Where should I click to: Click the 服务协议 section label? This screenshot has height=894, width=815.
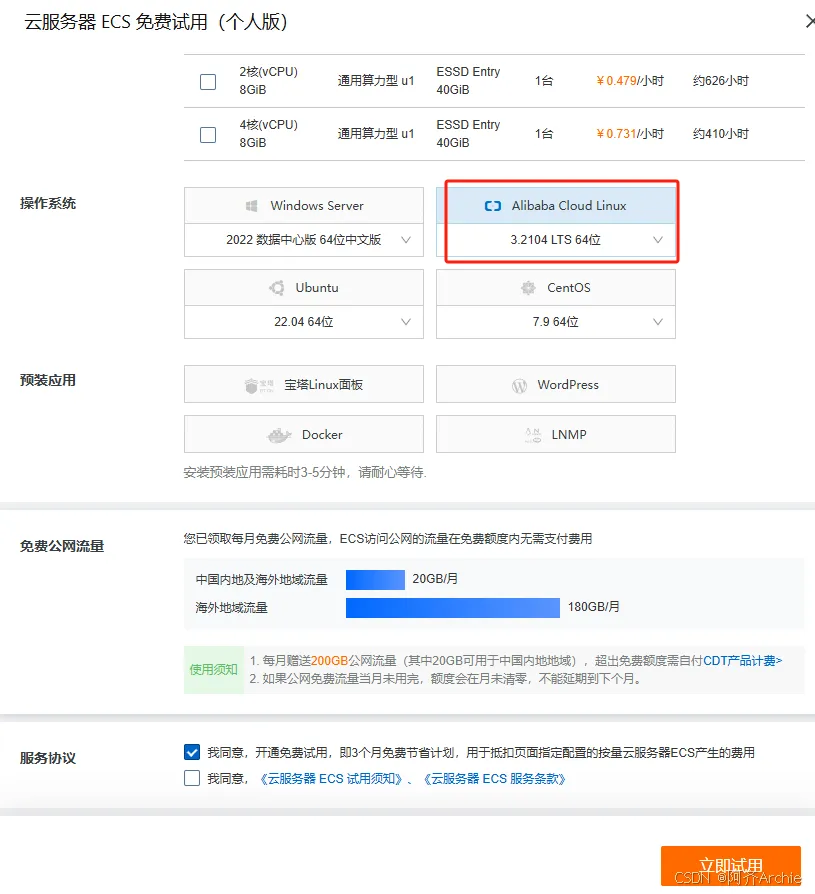pos(48,758)
